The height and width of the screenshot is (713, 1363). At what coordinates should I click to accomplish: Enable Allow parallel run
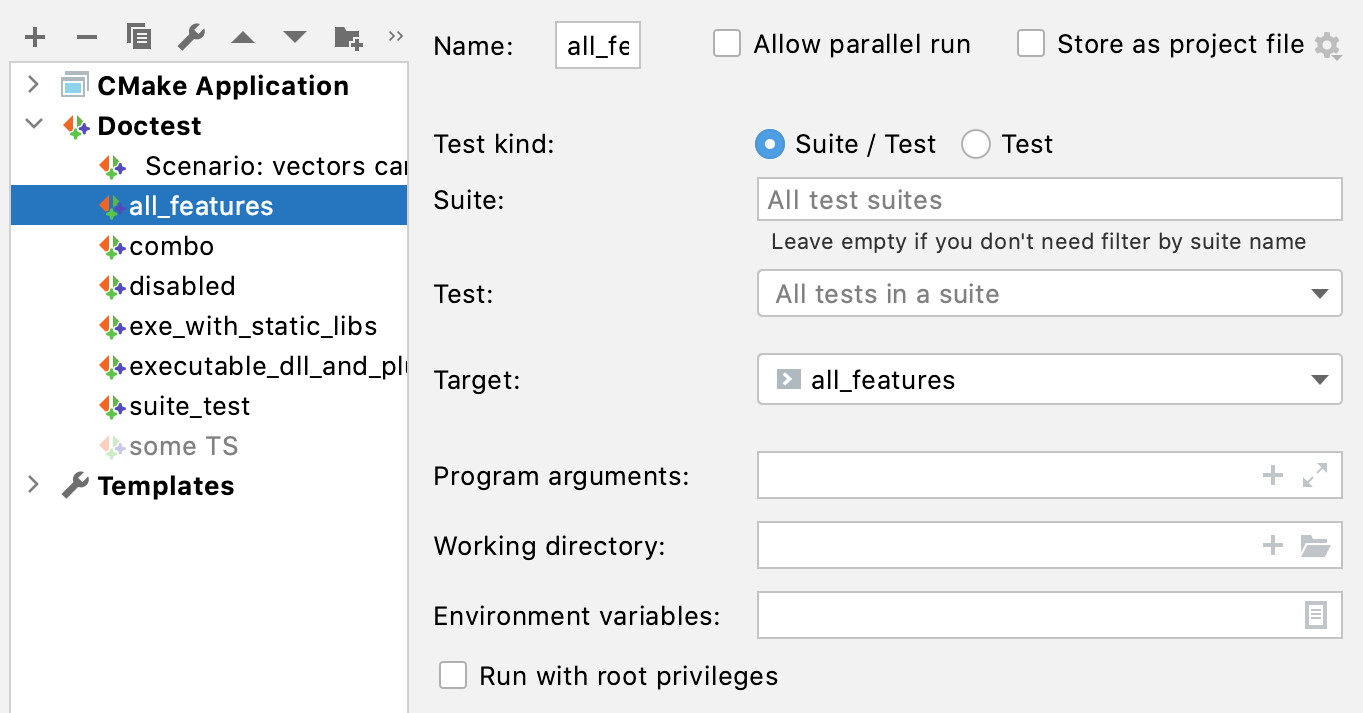(x=727, y=43)
